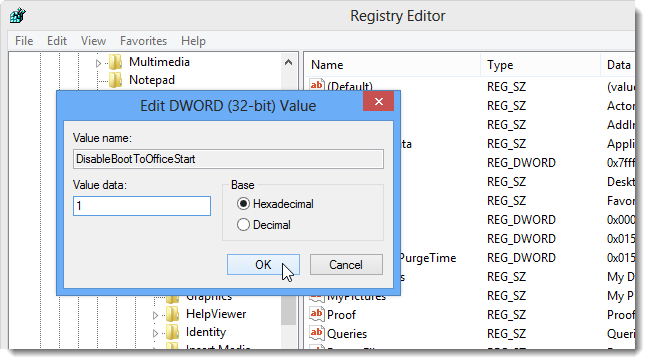Click the Proof string value icon
650x364 pixels.
click(317, 314)
